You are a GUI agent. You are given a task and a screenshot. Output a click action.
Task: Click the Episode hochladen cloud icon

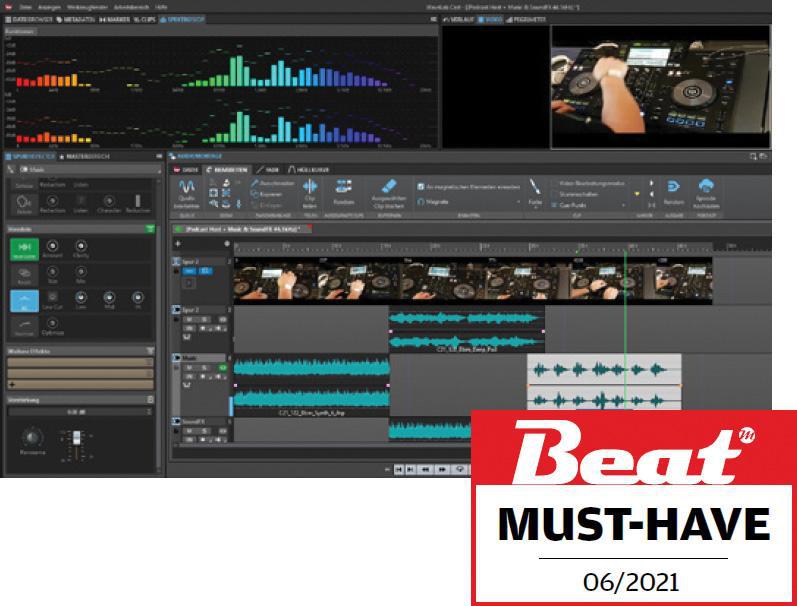(x=706, y=186)
